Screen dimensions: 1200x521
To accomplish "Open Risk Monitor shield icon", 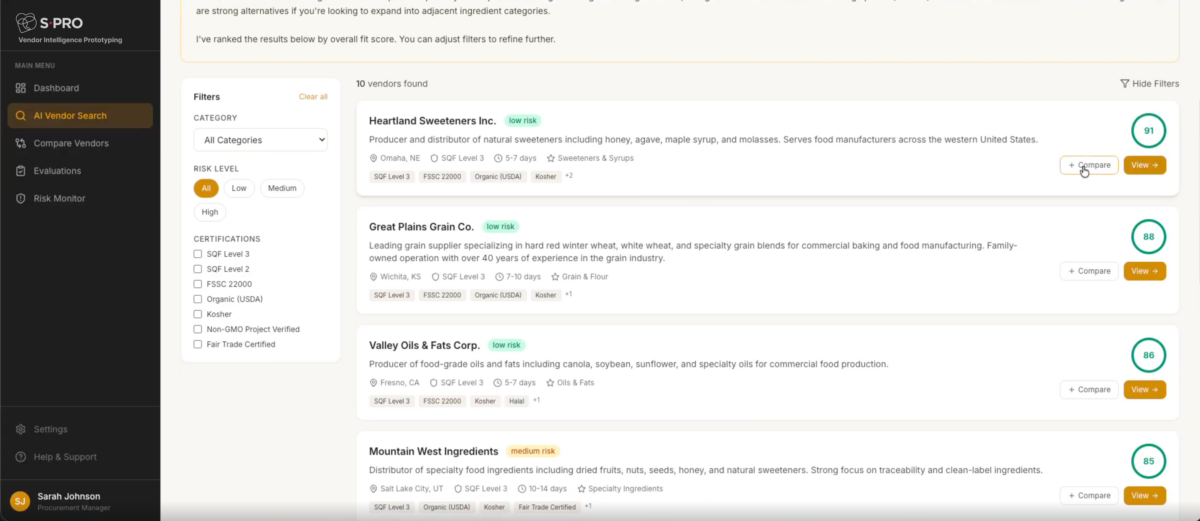I will 21,199.
